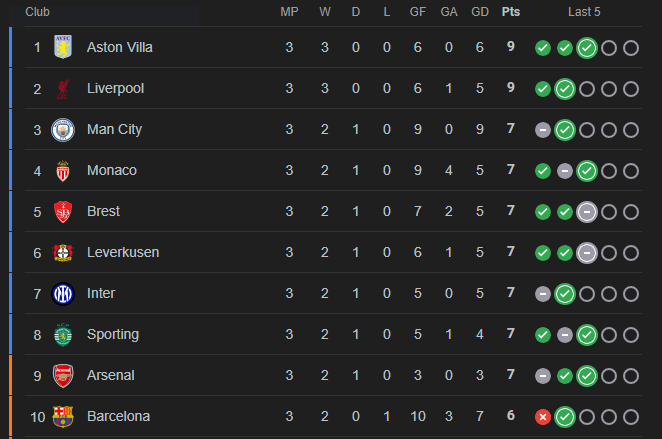Select the Inter club logo
This screenshot has width=662, height=439.
coord(63,294)
